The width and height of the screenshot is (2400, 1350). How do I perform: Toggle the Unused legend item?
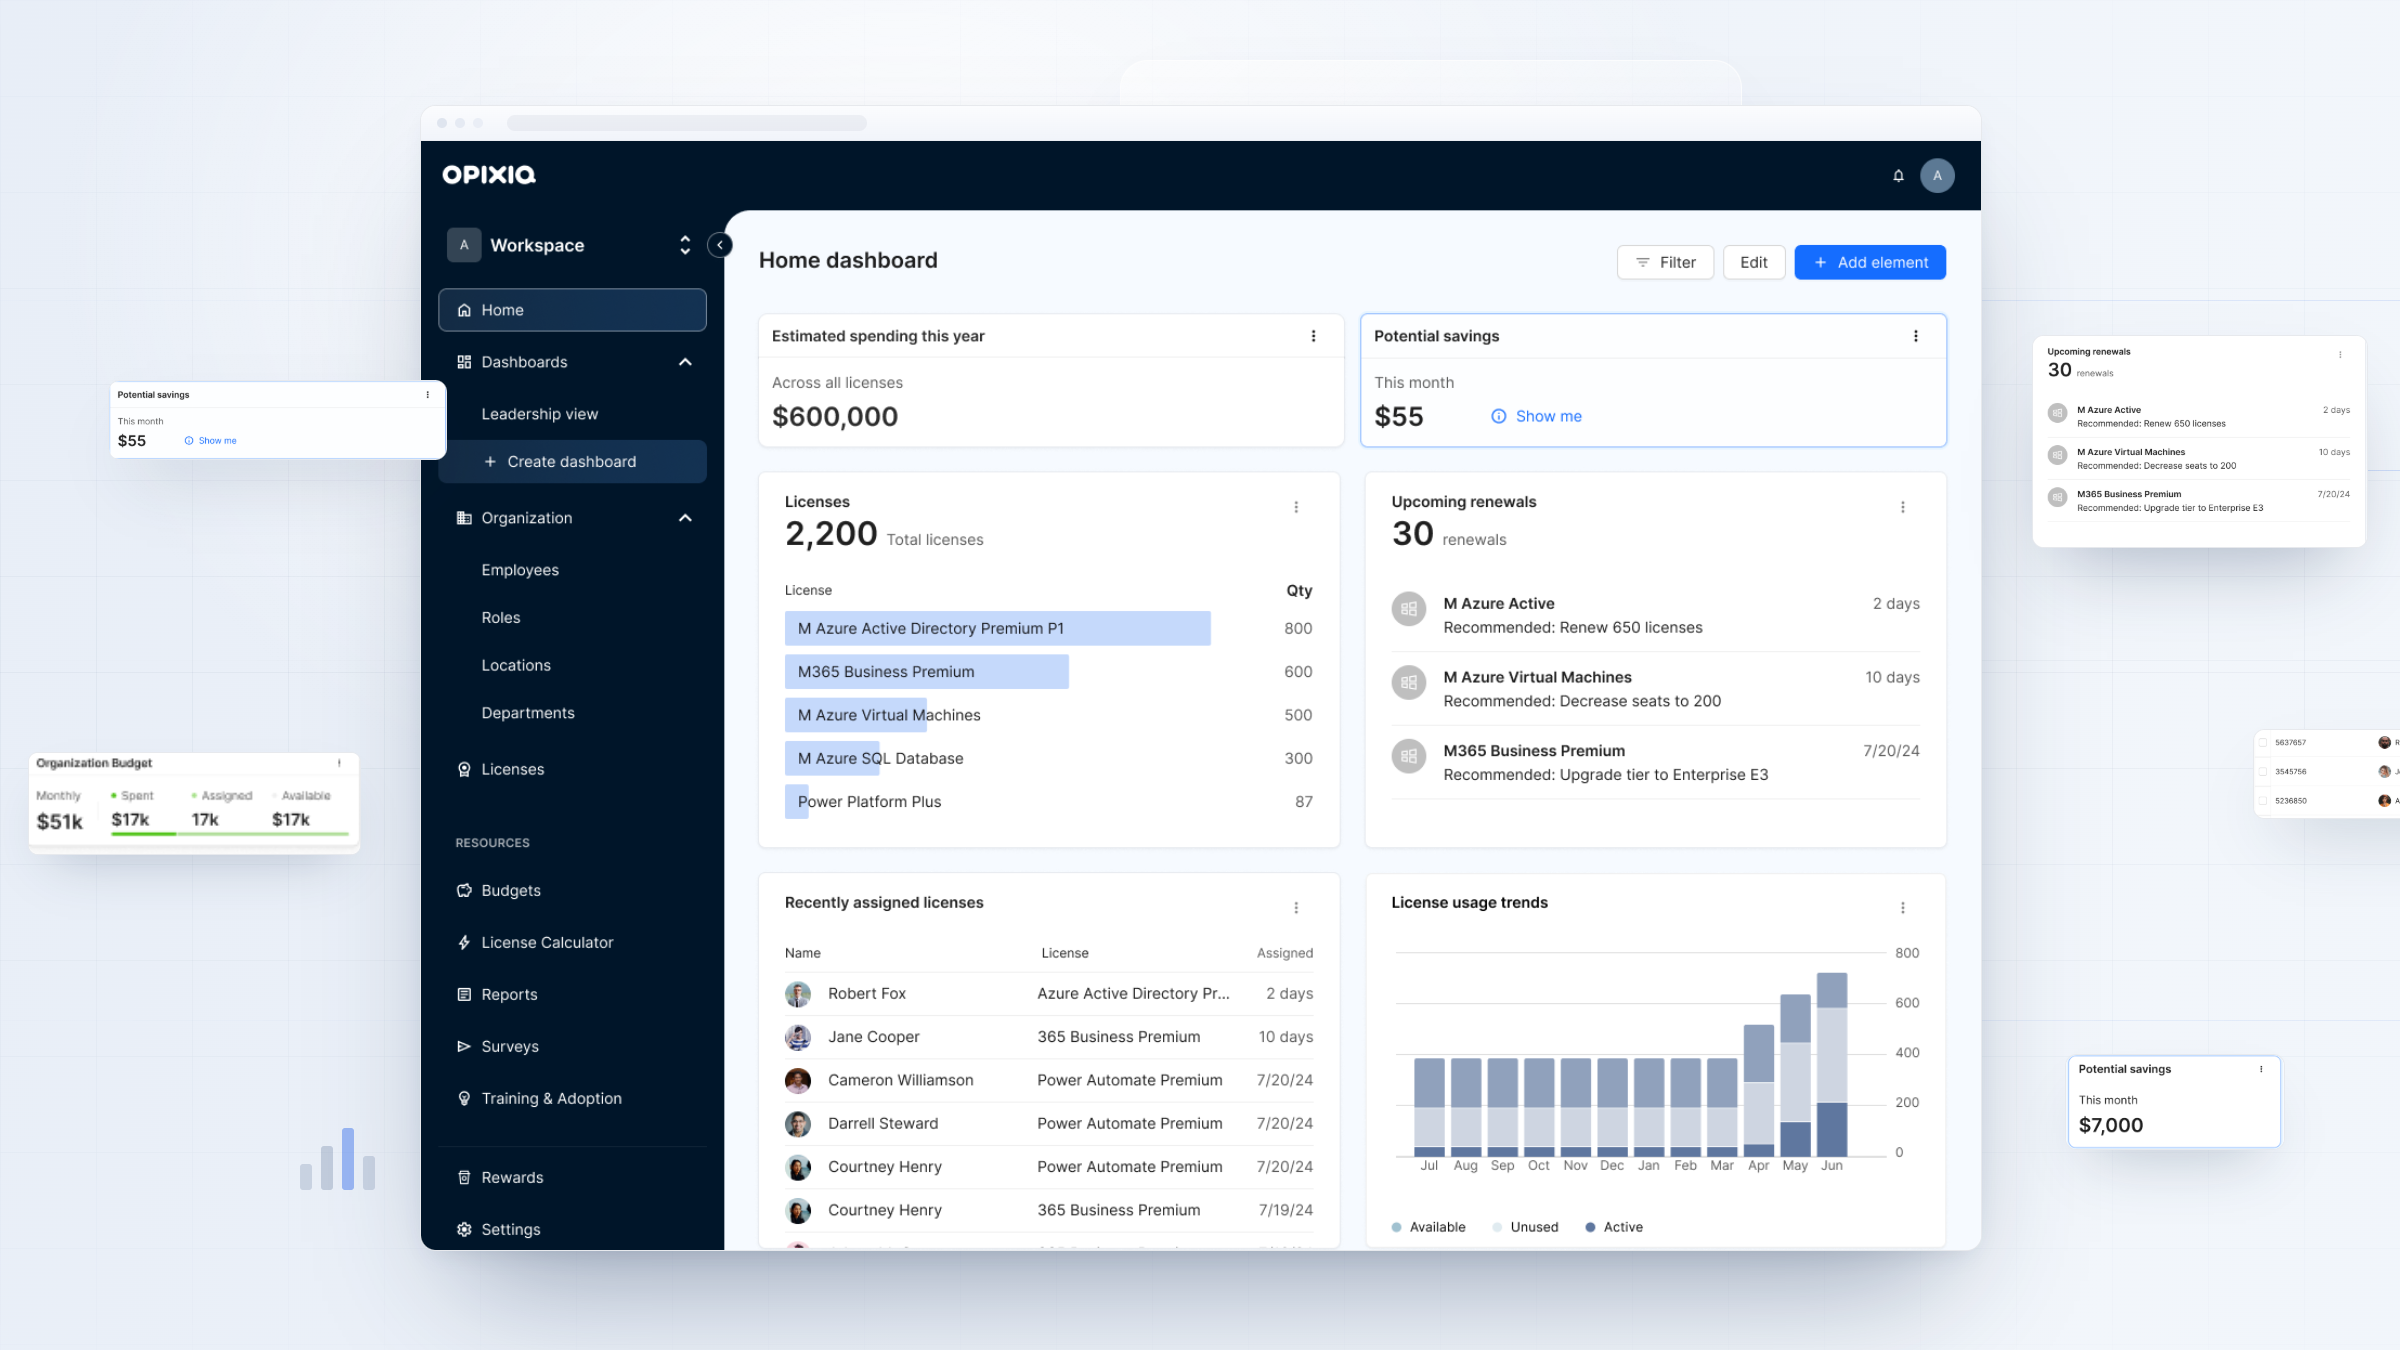coord(1525,1227)
